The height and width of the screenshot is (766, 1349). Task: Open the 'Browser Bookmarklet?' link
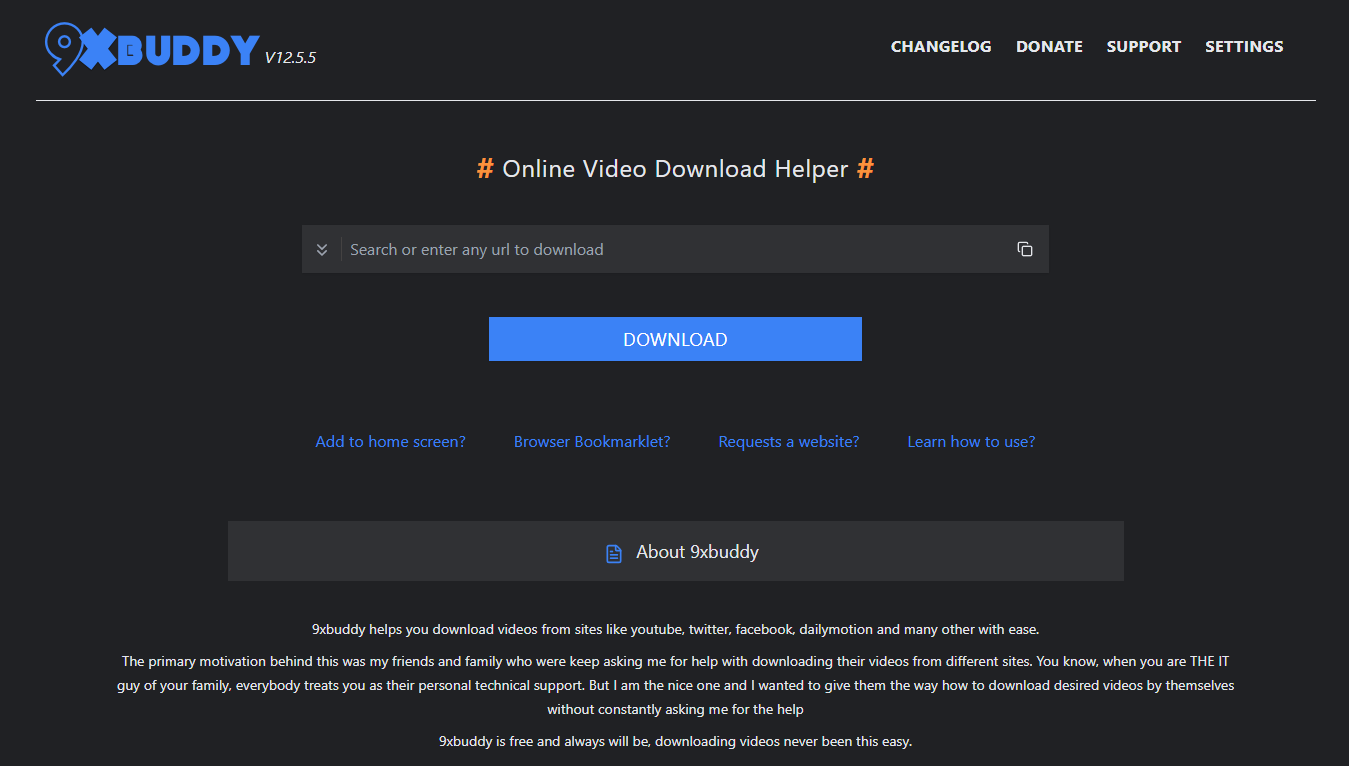(x=592, y=441)
